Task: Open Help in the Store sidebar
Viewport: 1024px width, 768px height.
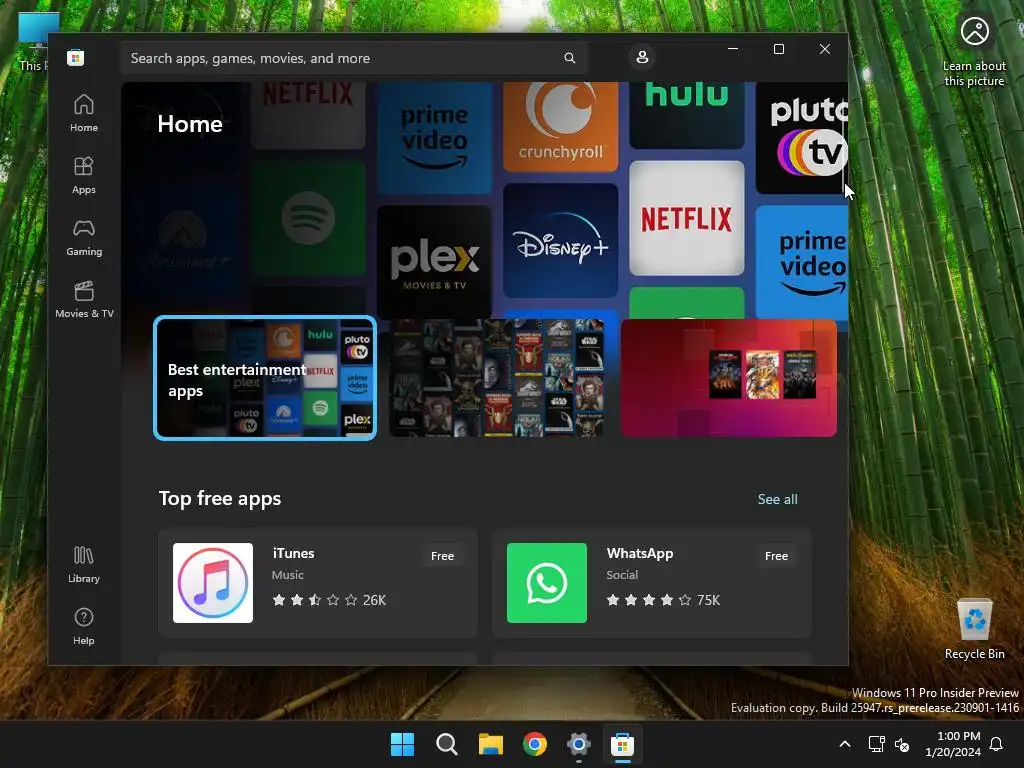Action: click(x=84, y=627)
